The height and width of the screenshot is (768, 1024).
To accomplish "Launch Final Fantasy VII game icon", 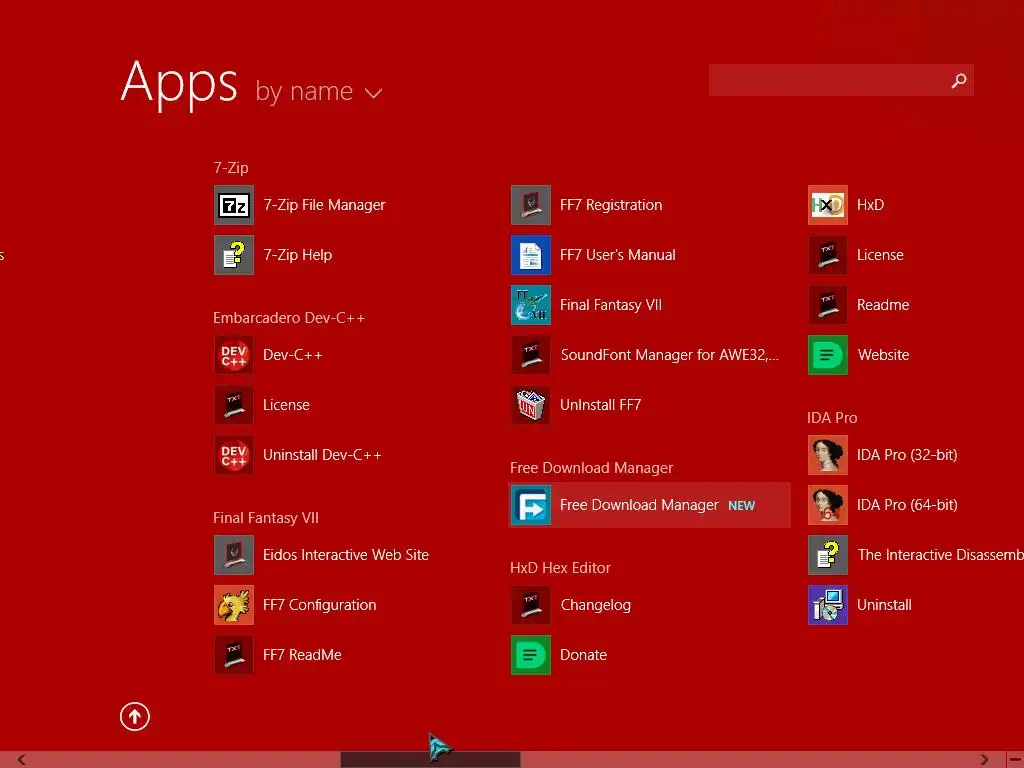I will (531, 305).
